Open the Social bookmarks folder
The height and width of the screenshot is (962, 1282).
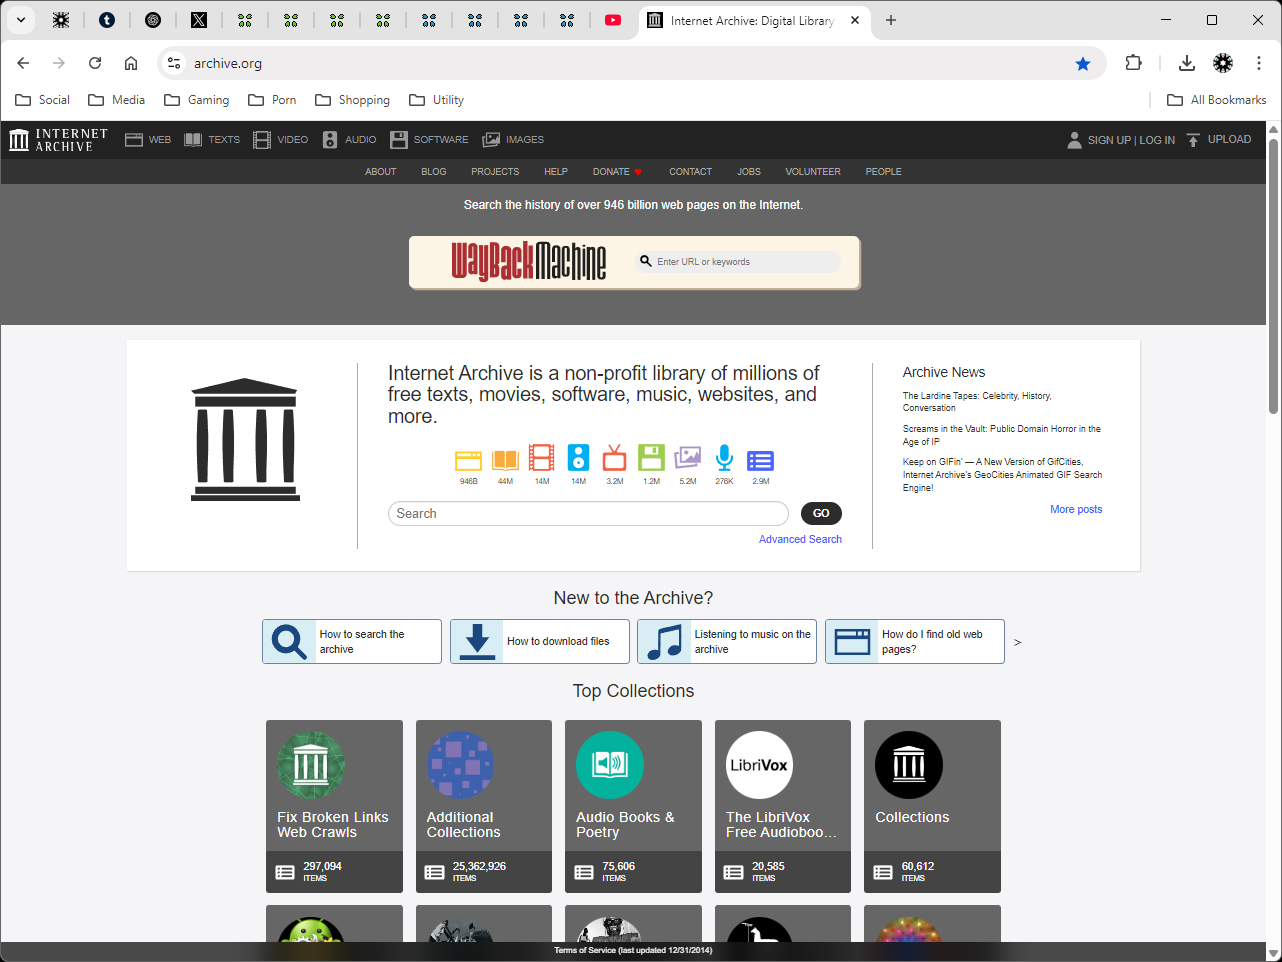[x=43, y=100]
